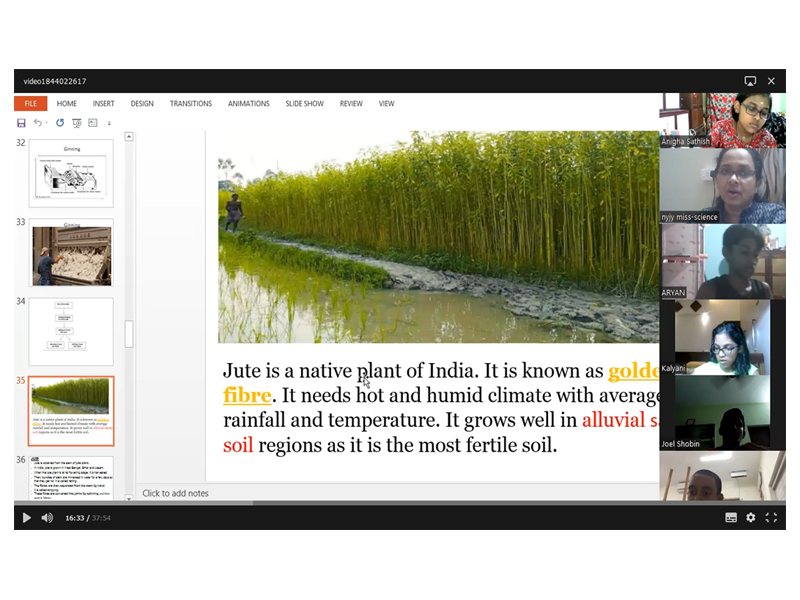The image size is (800, 600).
Task: Click the Redo icon
Action: pyautogui.click(x=60, y=123)
